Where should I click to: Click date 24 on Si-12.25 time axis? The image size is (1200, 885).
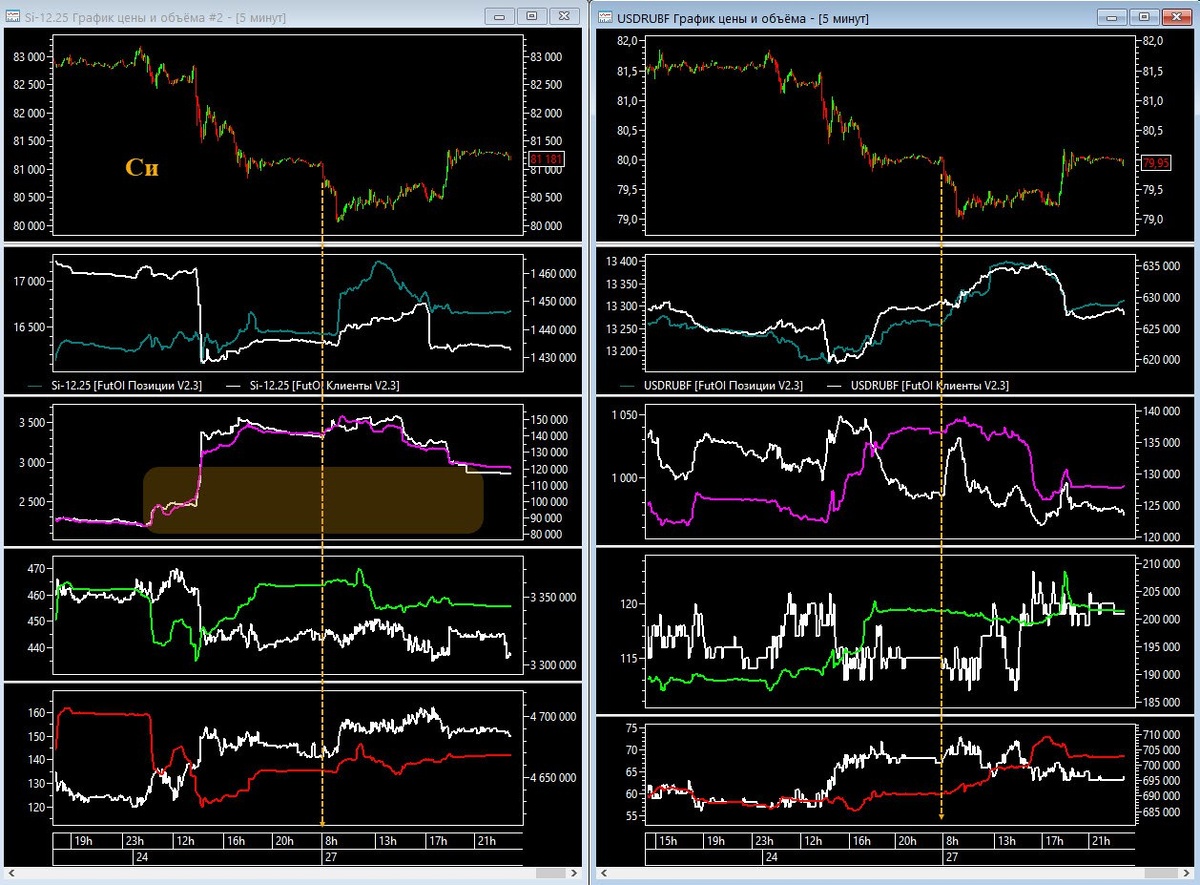(x=140, y=857)
